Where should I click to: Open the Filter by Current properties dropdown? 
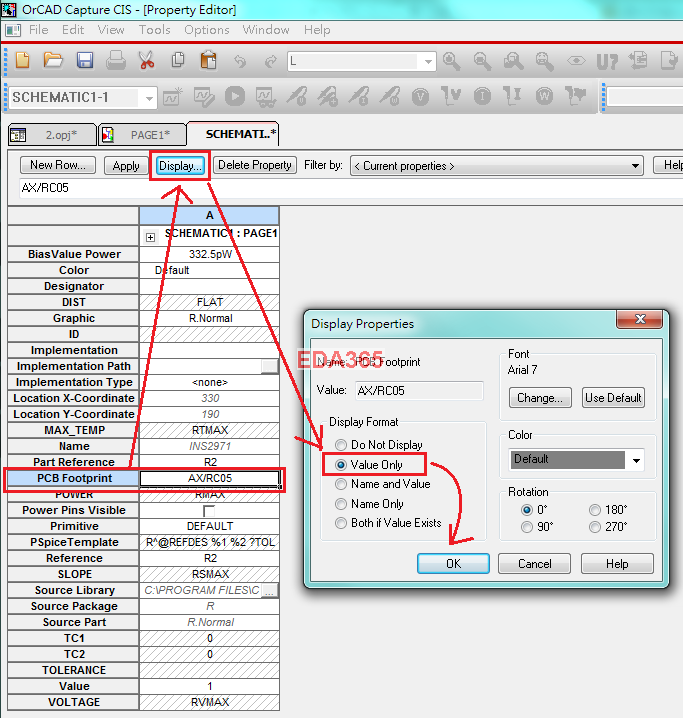pyautogui.click(x=635, y=166)
